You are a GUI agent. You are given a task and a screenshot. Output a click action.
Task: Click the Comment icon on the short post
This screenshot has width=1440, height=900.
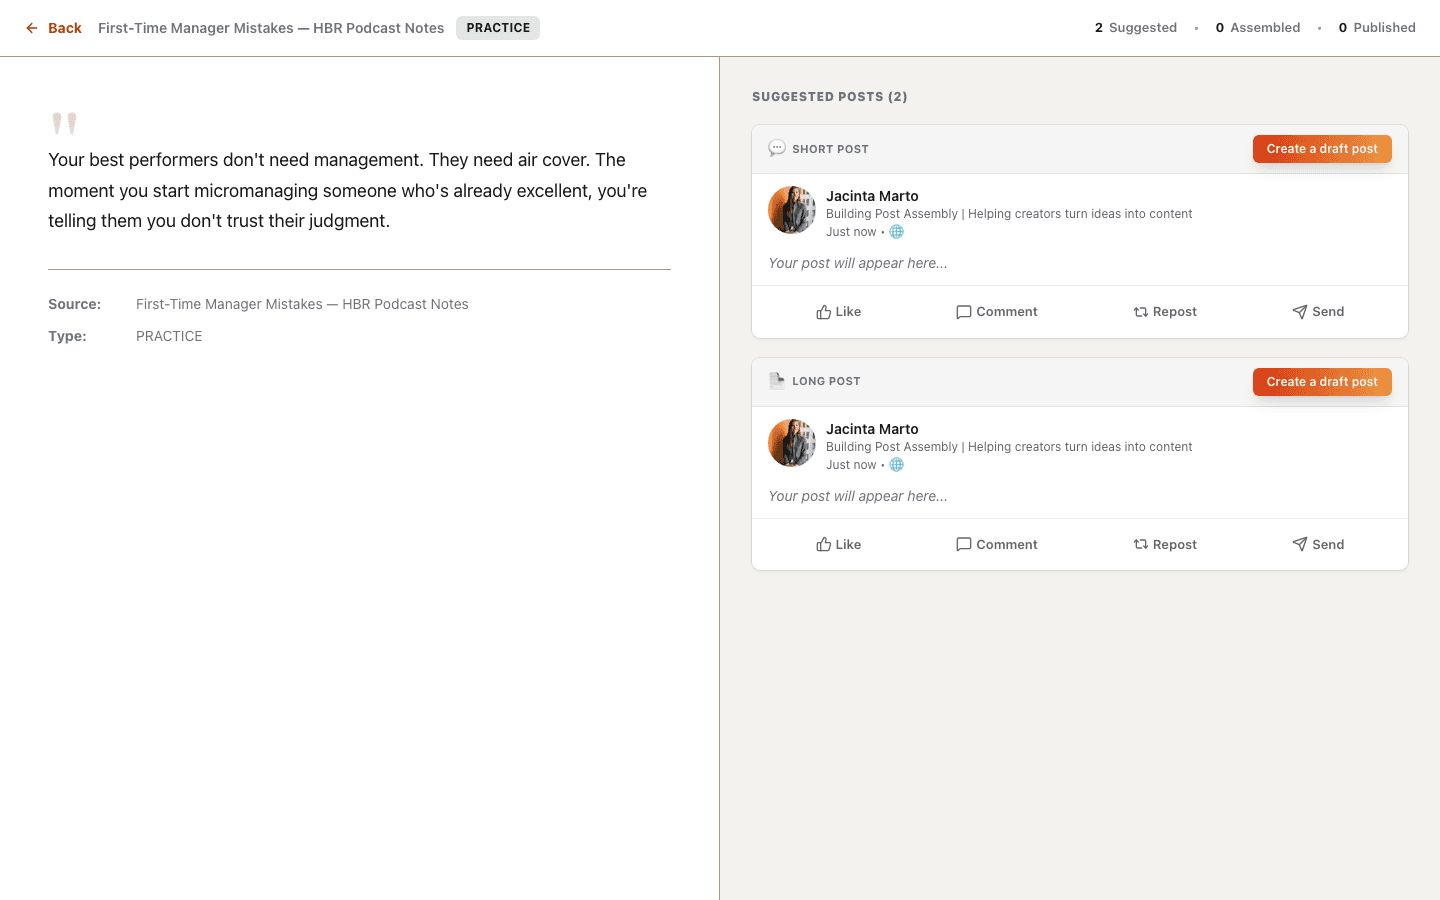point(963,311)
